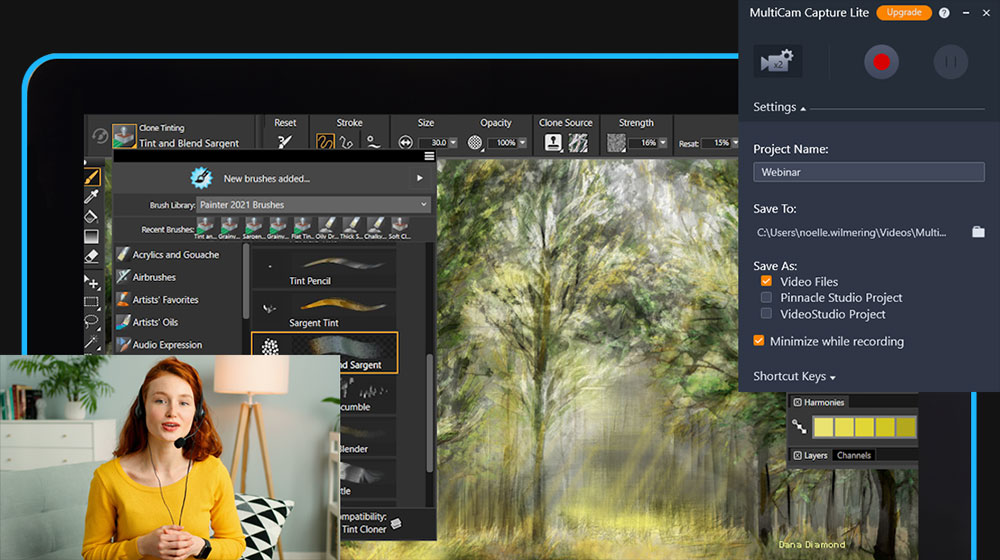Toggle the Minimize while recording checkbox

[x=759, y=341]
